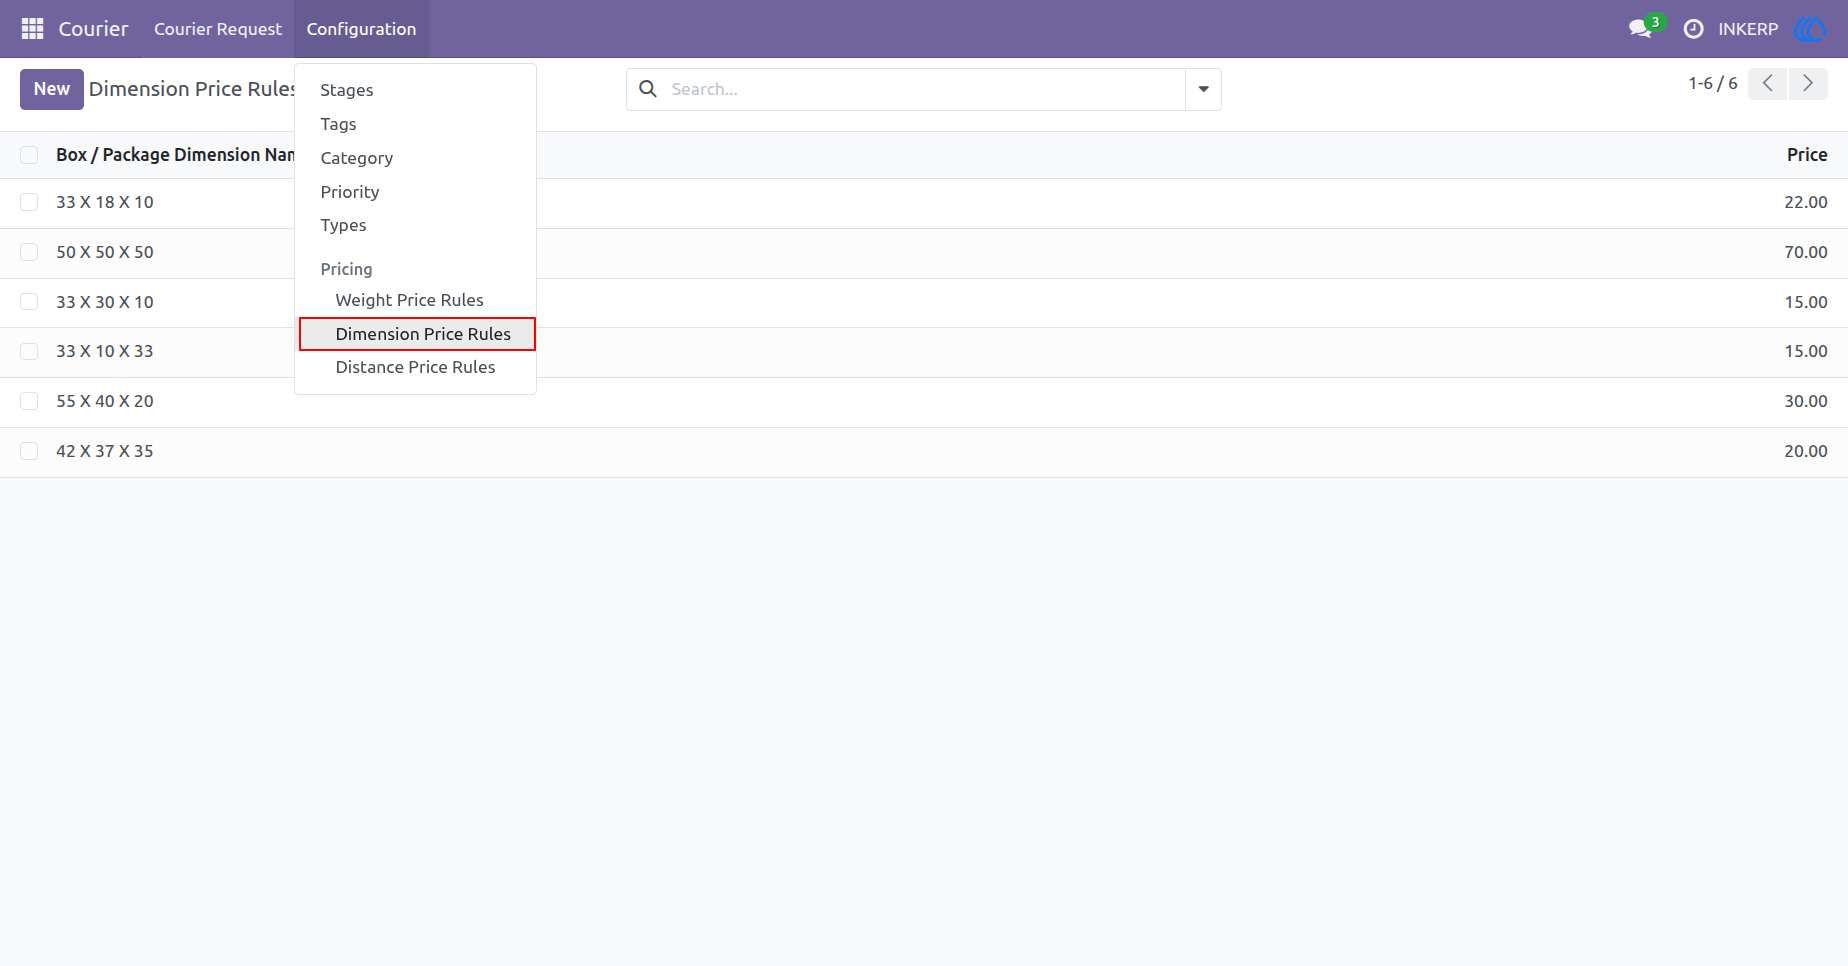Screen dimensions: 1848x966
Task: Click the New button
Action: tap(52, 89)
